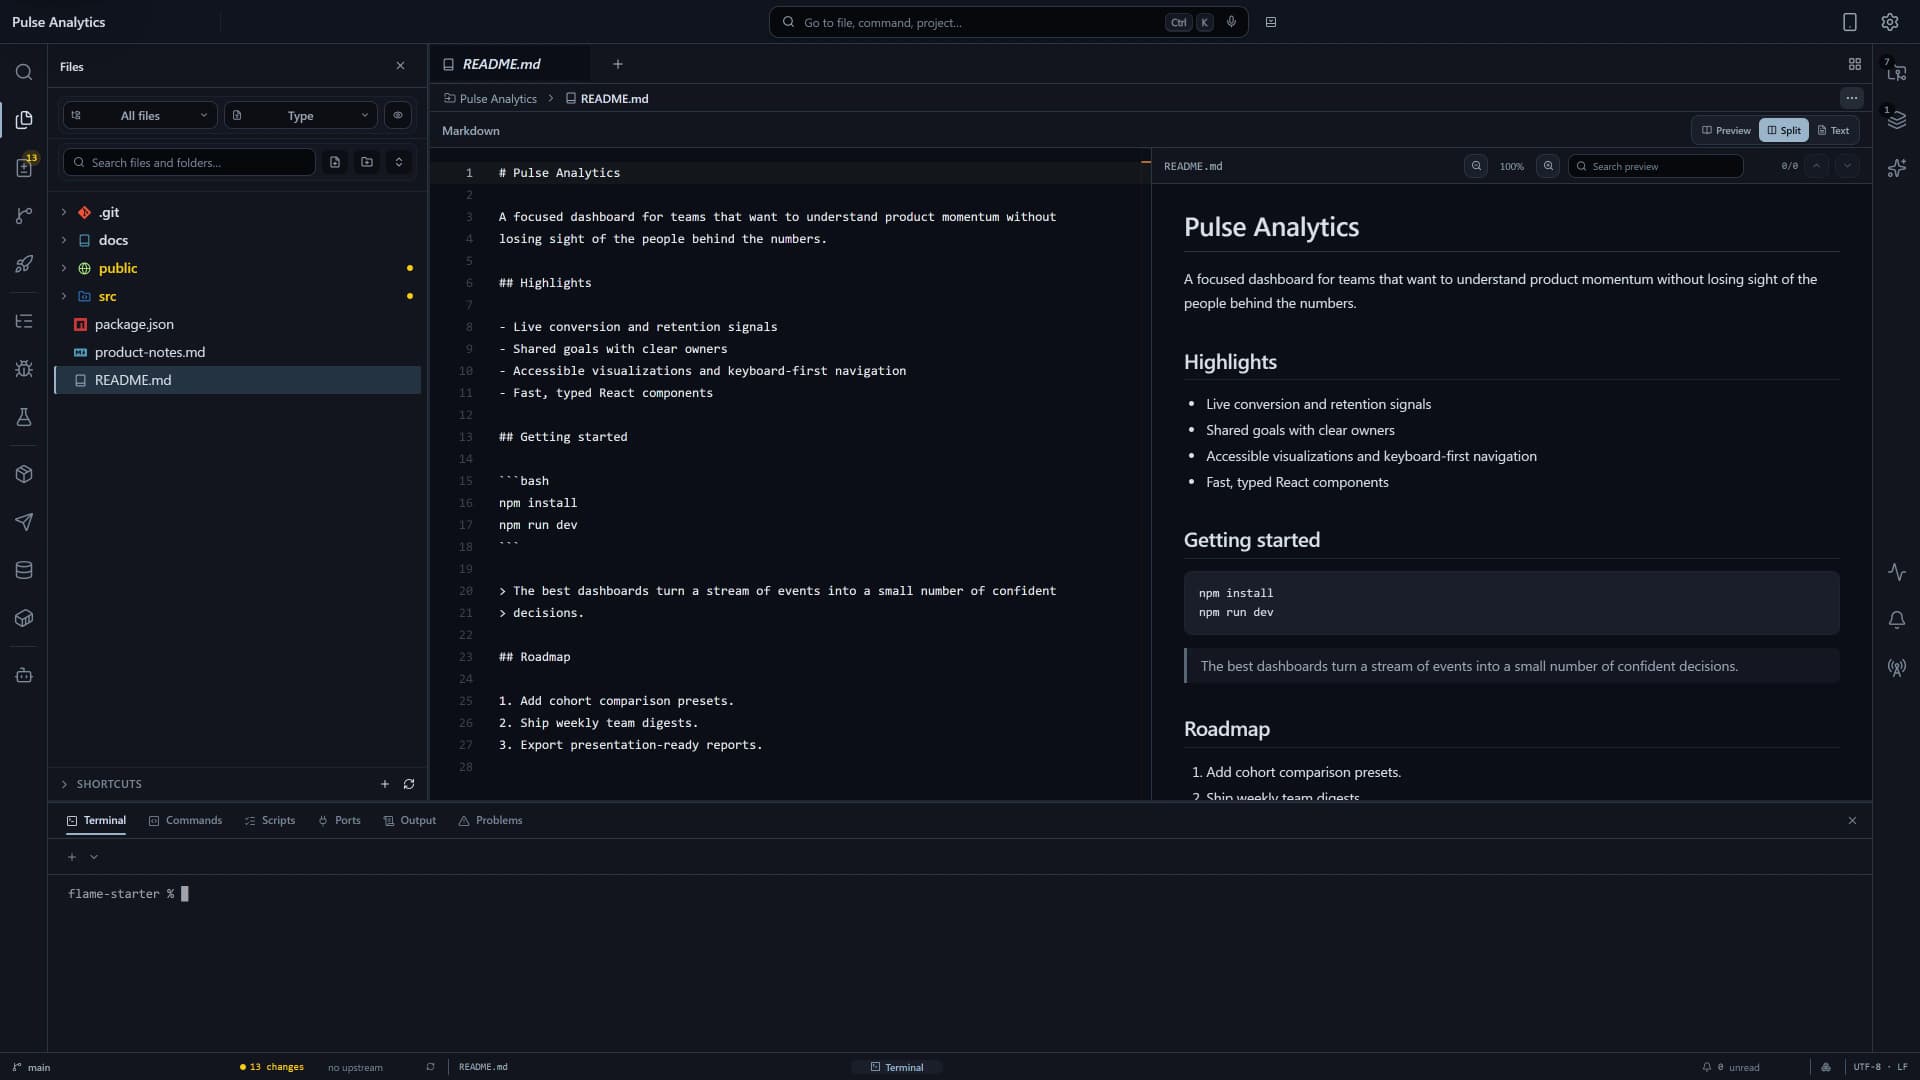
Task: Switch to the Scripts tab
Action: pos(270,820)
